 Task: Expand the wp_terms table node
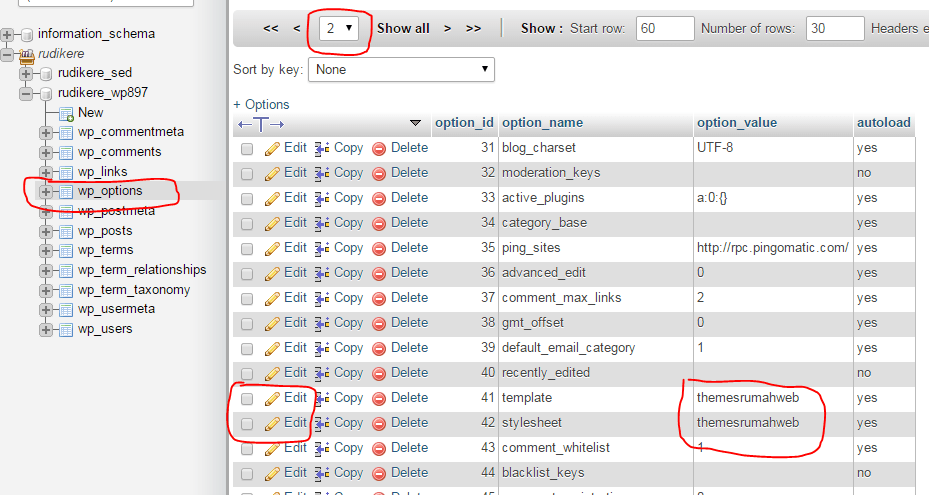(46, 250)
